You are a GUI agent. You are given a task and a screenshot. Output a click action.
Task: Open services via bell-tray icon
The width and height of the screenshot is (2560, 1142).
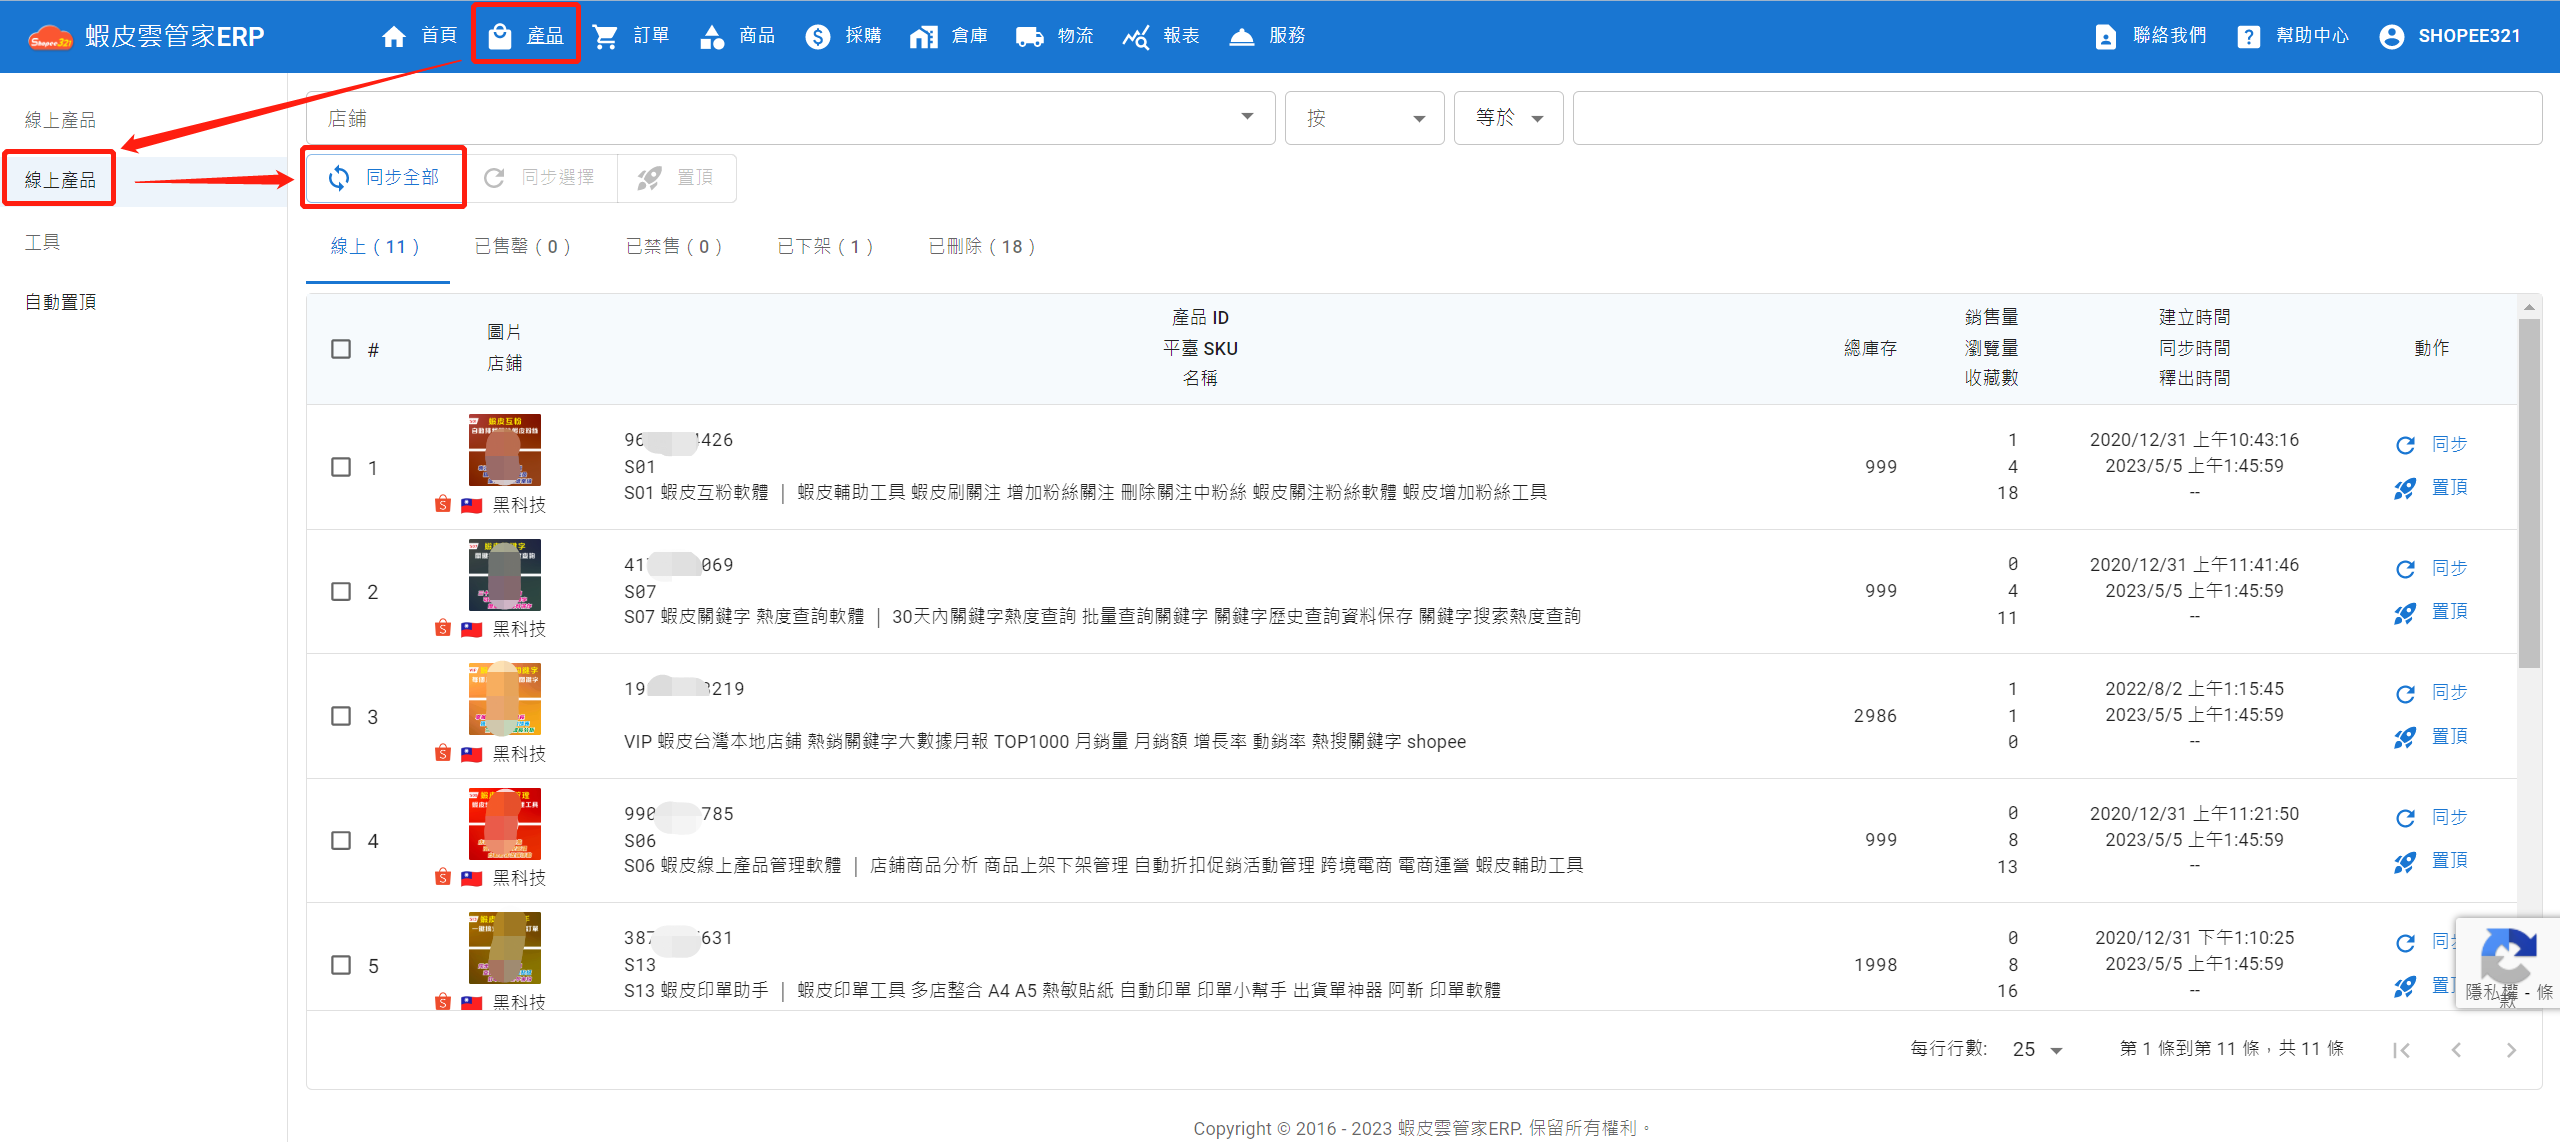[x=1241, y=37]
